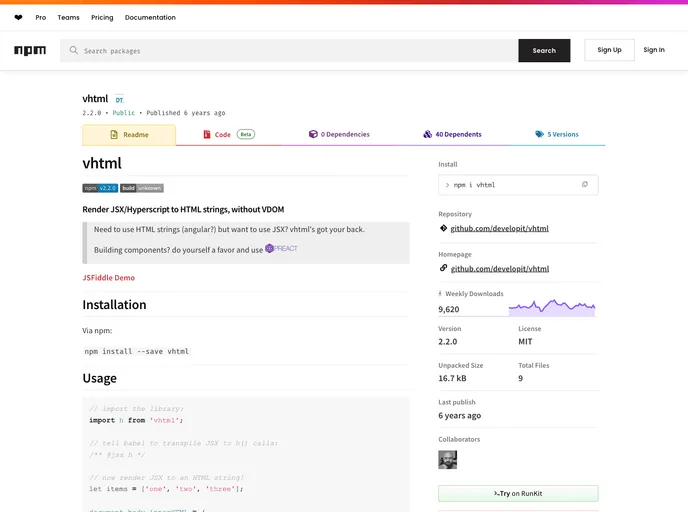Open the Pro menu link
This screenshot has height=512, width=688.
[41, 18]
